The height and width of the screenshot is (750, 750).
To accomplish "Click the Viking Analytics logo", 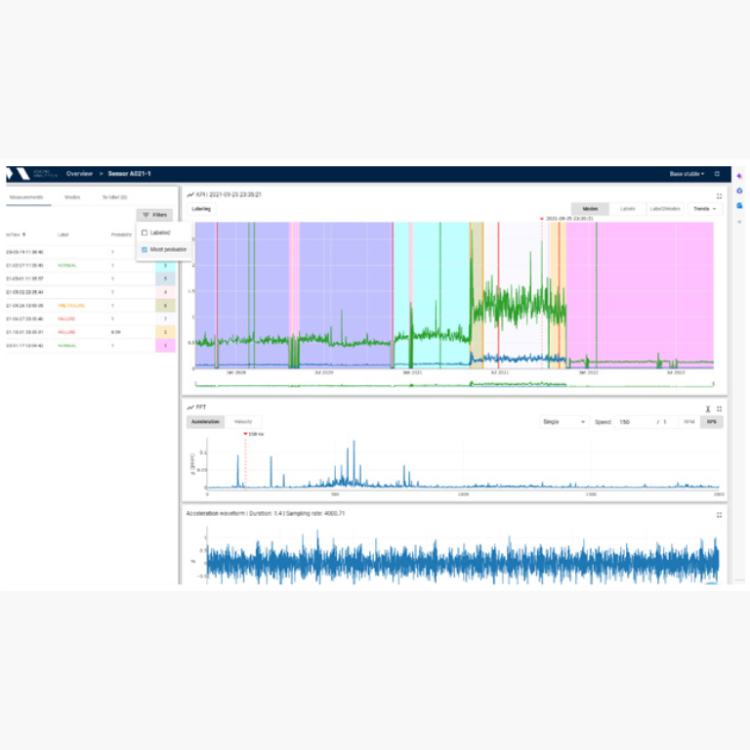I will coord(20,174).
